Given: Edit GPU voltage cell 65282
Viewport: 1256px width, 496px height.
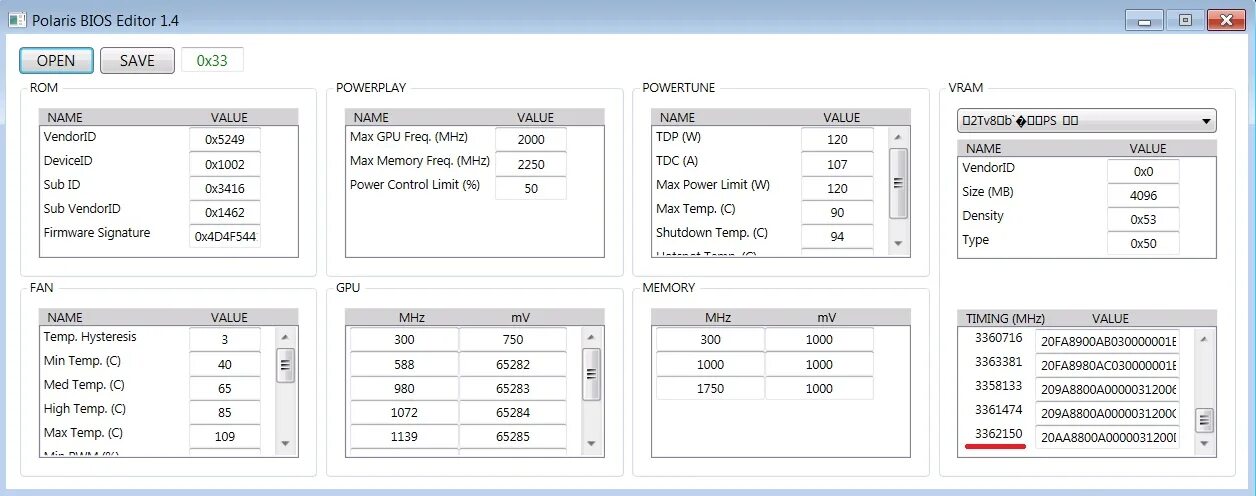Looking at the screenshot, I should 513,364.
